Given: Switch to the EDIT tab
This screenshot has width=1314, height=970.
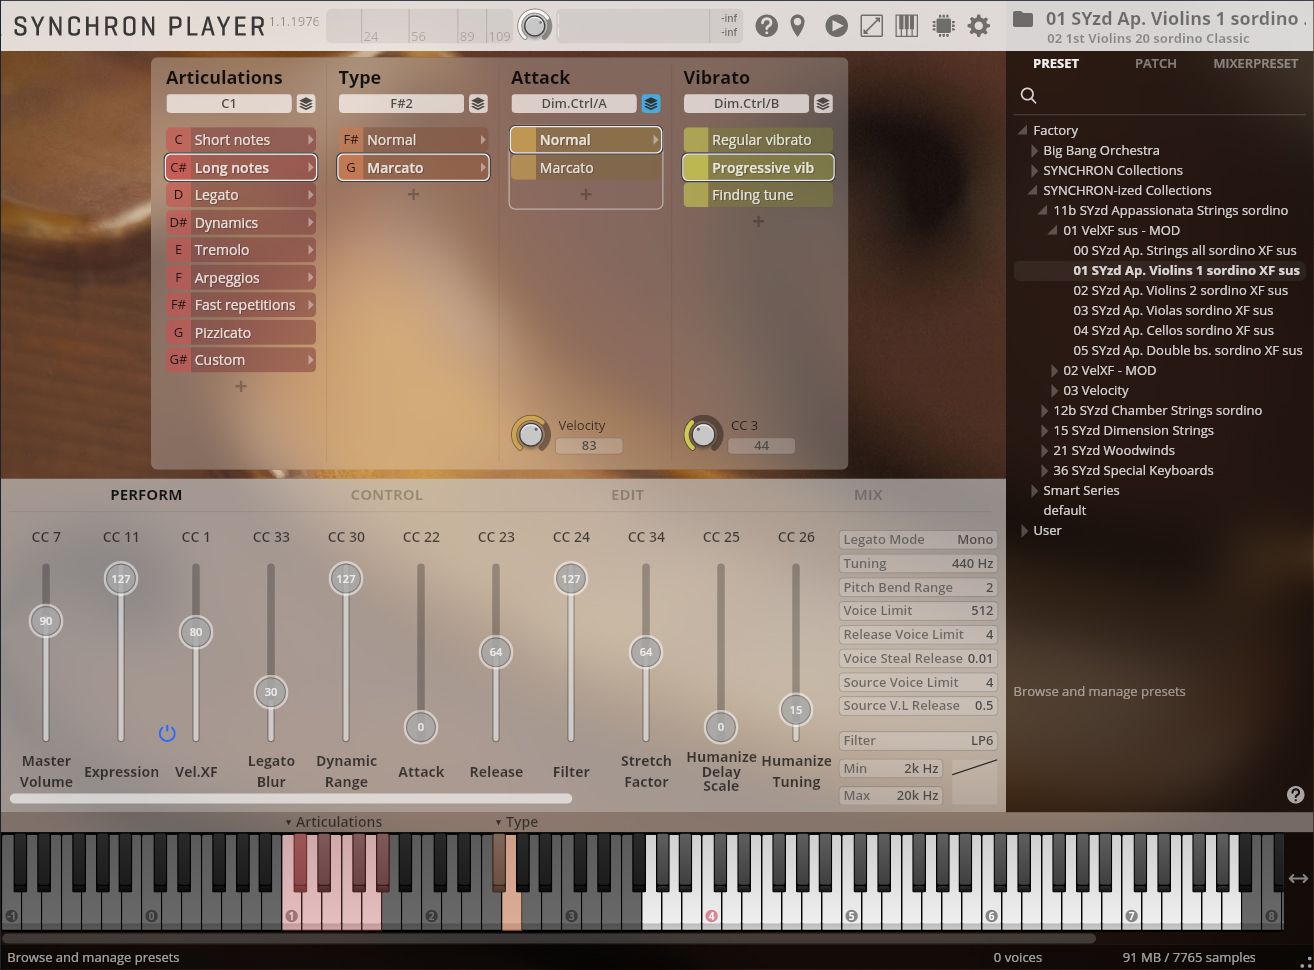Looking at the screenshot, I should tap(627, 495).
